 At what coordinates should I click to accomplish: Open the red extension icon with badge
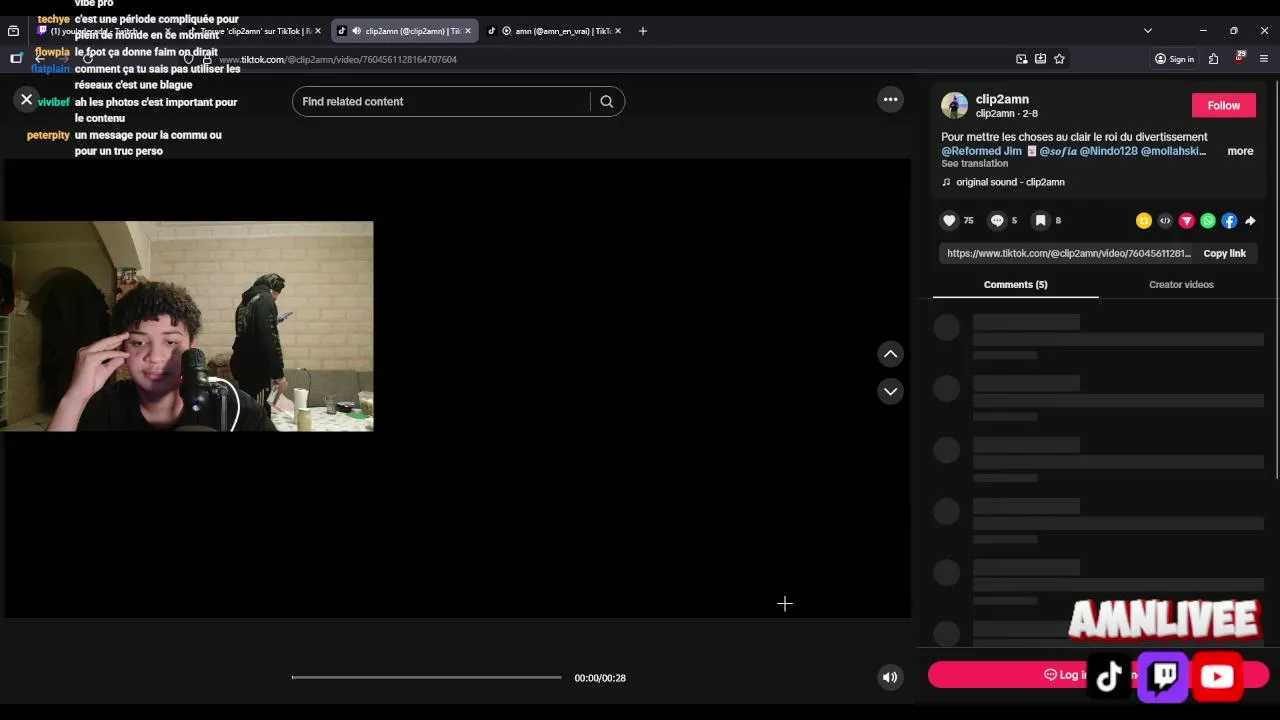click(1239, 58)
